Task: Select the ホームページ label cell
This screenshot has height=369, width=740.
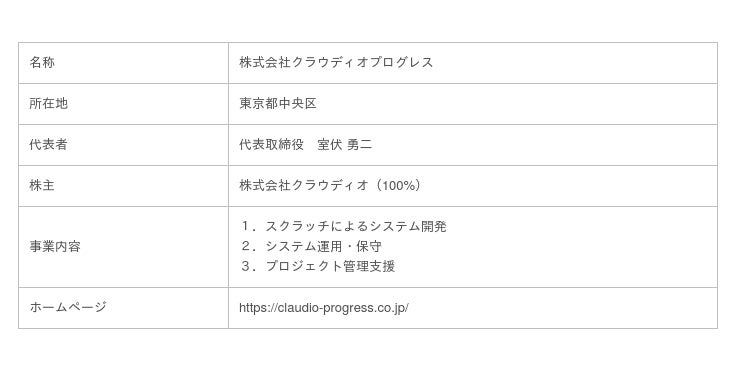Action: tap(123, 308)
